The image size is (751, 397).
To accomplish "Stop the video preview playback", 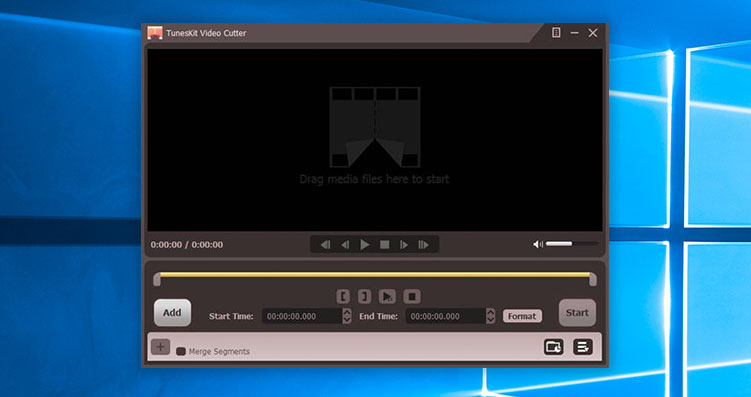I will click(x=385, y=245).
